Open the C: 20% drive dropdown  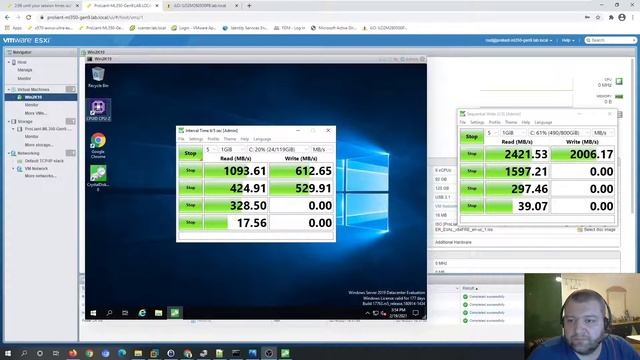278,149
